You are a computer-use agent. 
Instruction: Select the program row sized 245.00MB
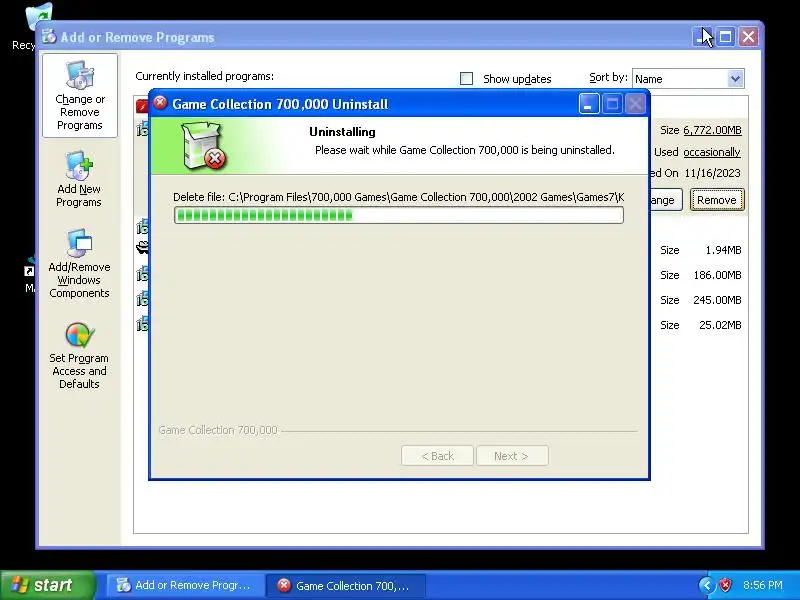[441, 300]
